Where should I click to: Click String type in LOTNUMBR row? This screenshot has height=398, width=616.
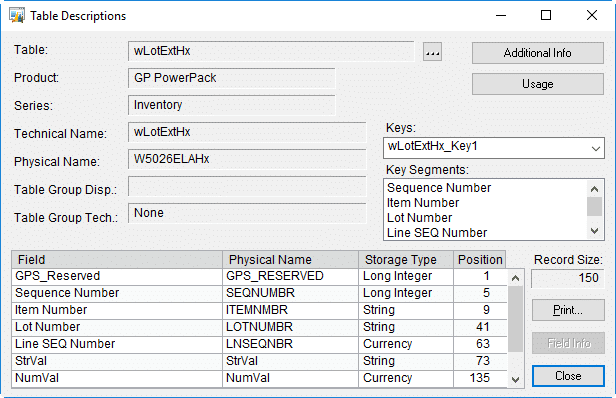[379, 327]
